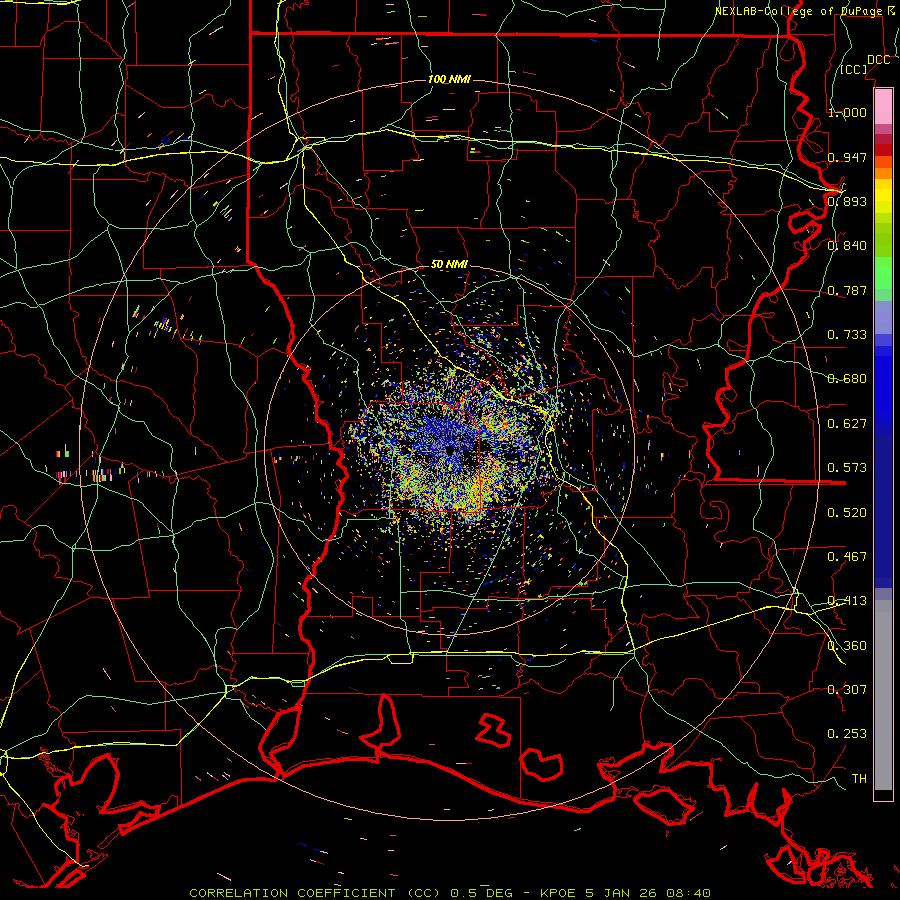Viewport: 900px width, 900px height.
Task: Select the 0.947 scale value
Action: [x=847, y=157]
